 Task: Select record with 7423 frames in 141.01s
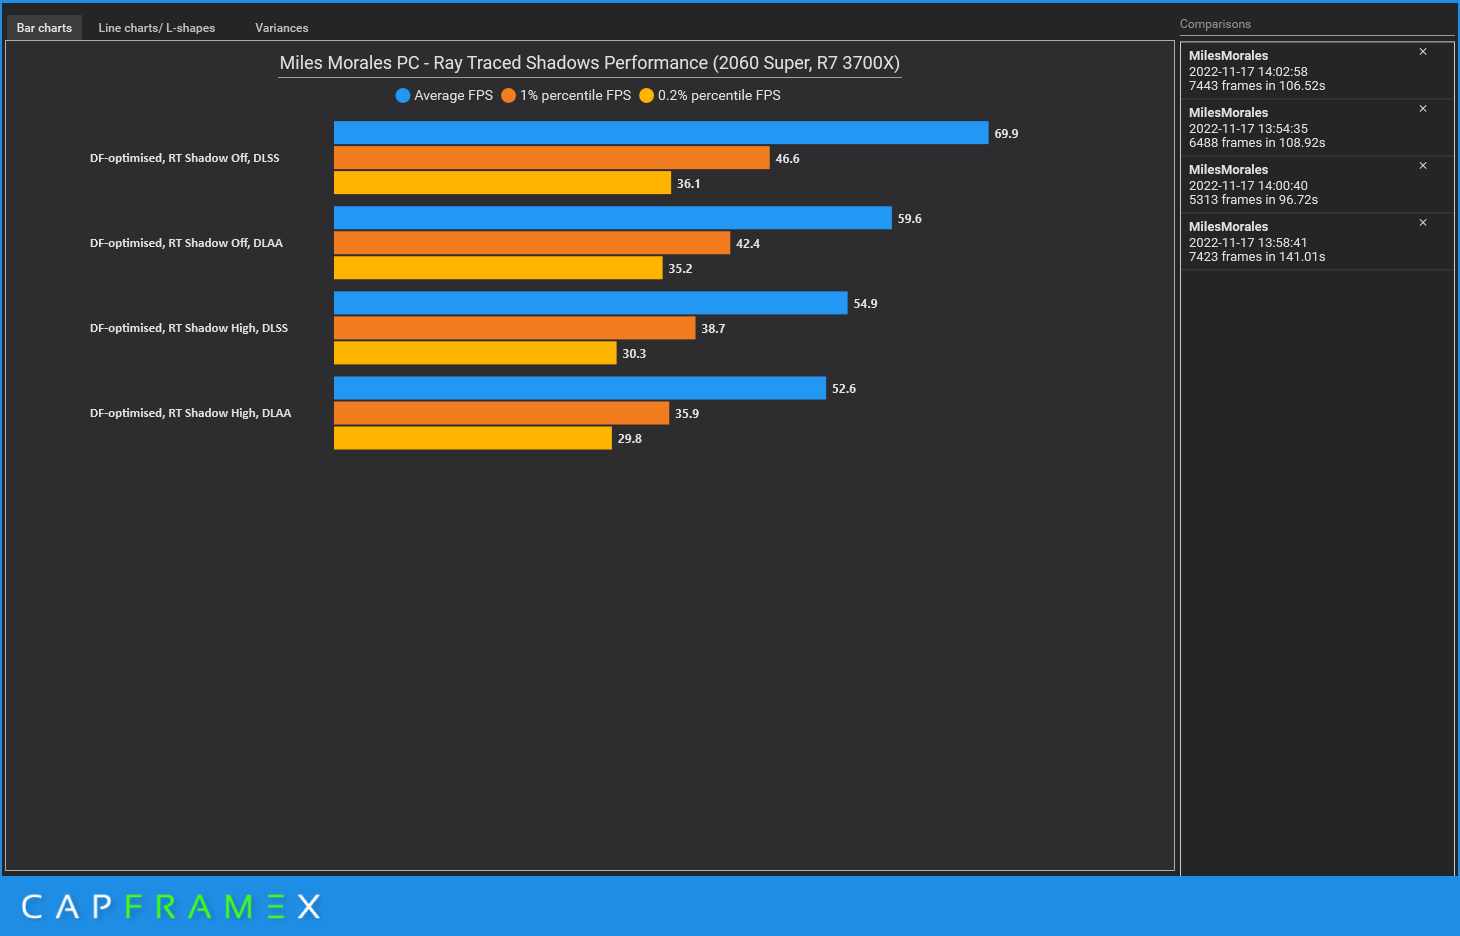coord(1317,242)
